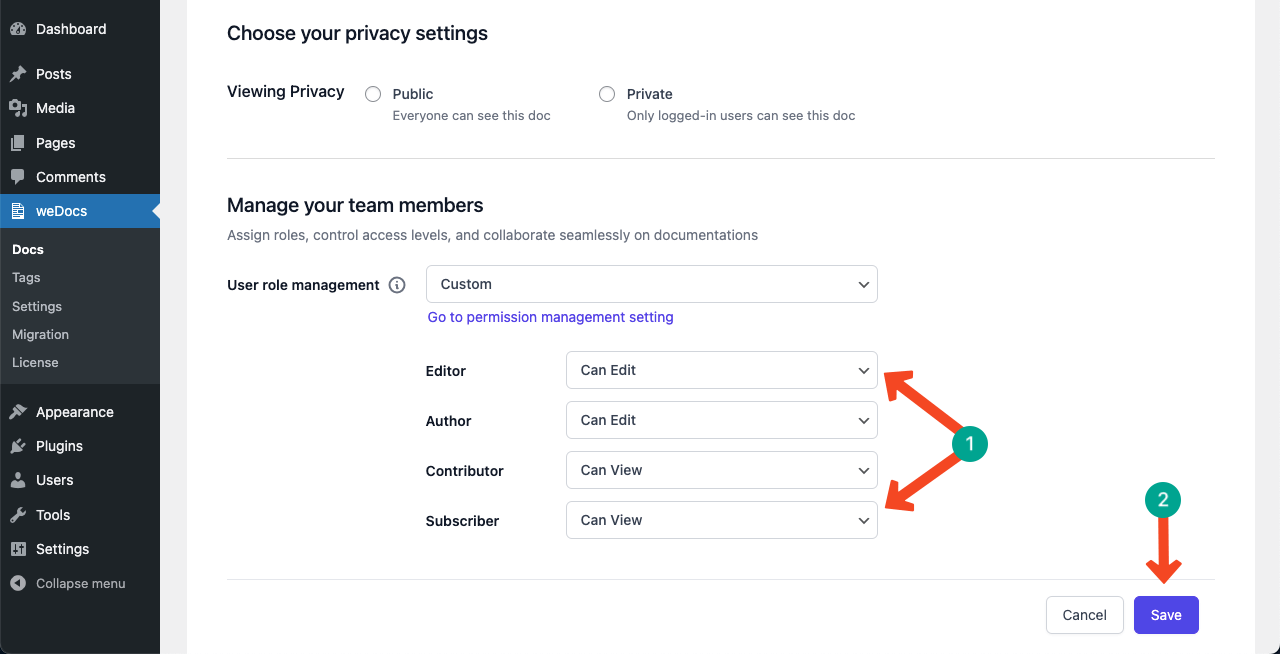The image size is (1280, 654).
Task: Click the Collapse menu label
Action: 81,583
